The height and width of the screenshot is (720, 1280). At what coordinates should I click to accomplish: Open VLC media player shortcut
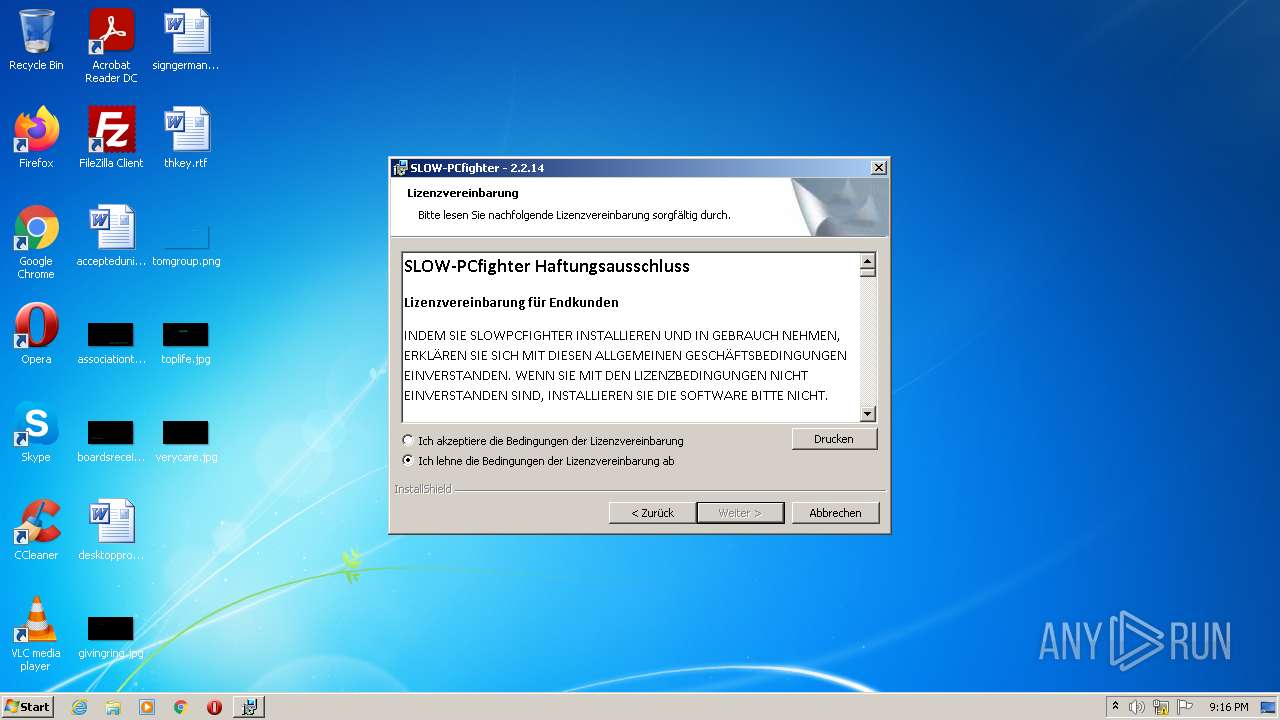[36, 634]
